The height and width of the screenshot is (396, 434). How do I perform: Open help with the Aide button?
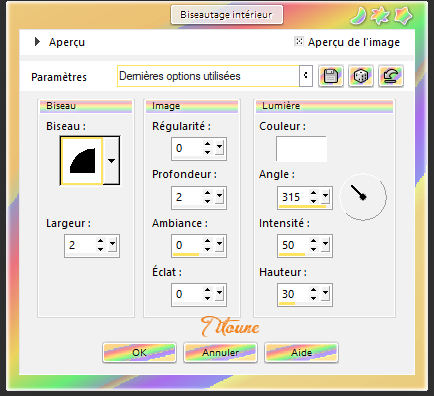[x=301, y=353]
